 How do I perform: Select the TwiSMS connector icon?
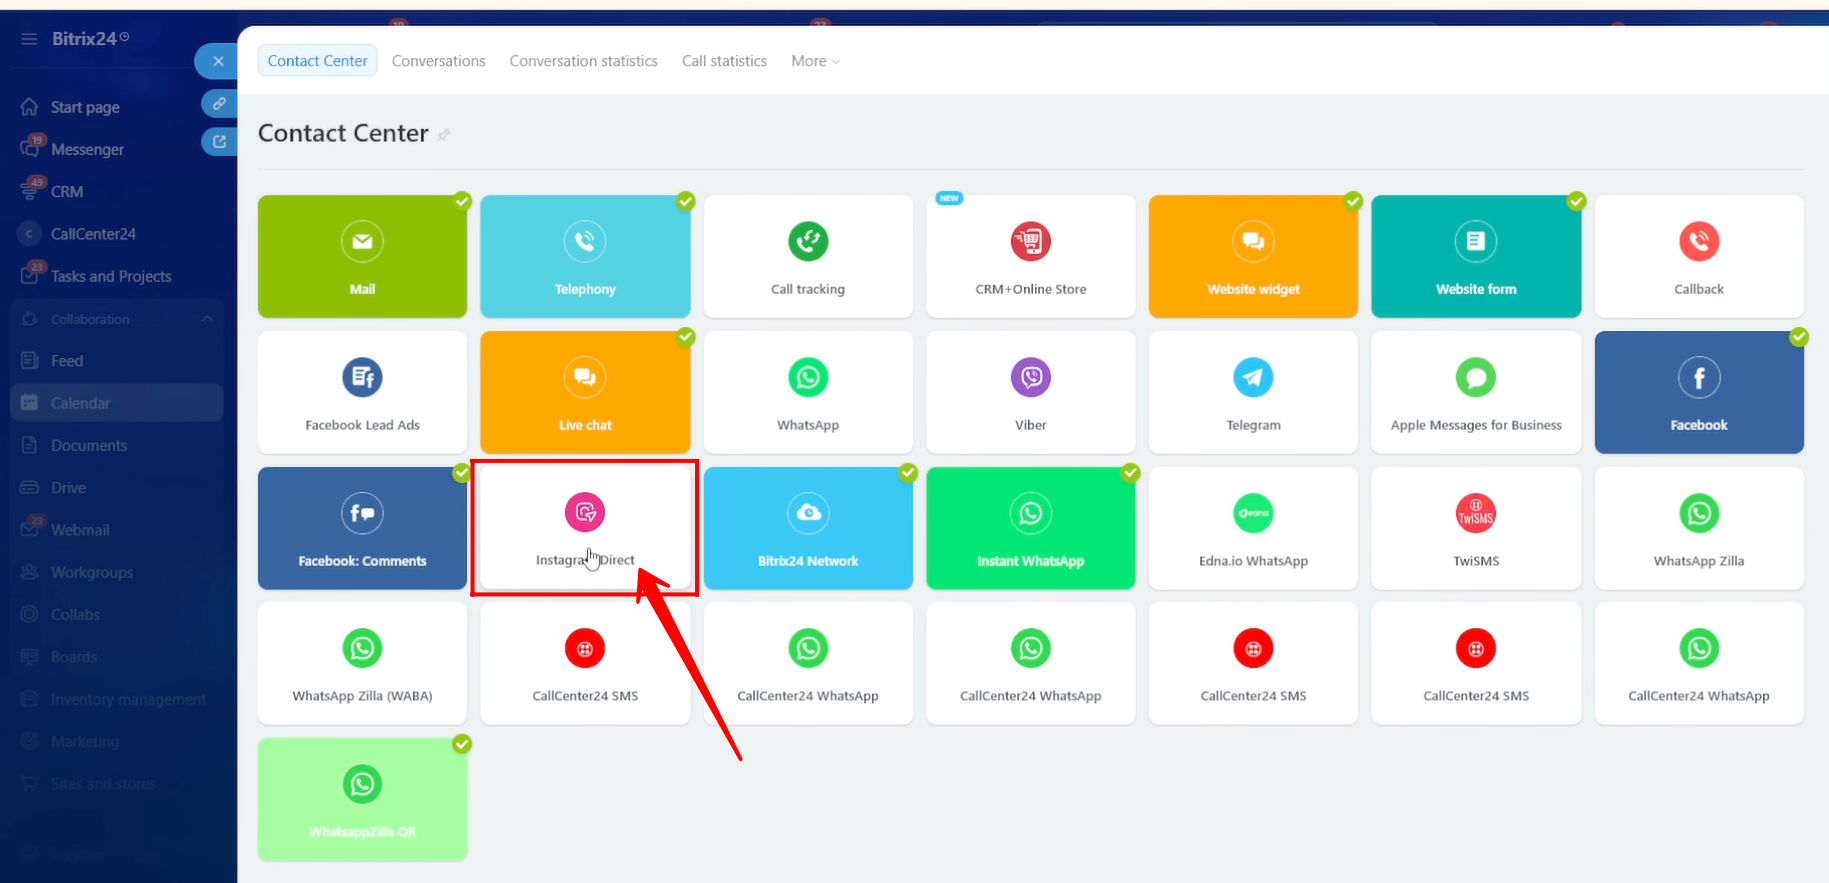[x=1475, y=513]
